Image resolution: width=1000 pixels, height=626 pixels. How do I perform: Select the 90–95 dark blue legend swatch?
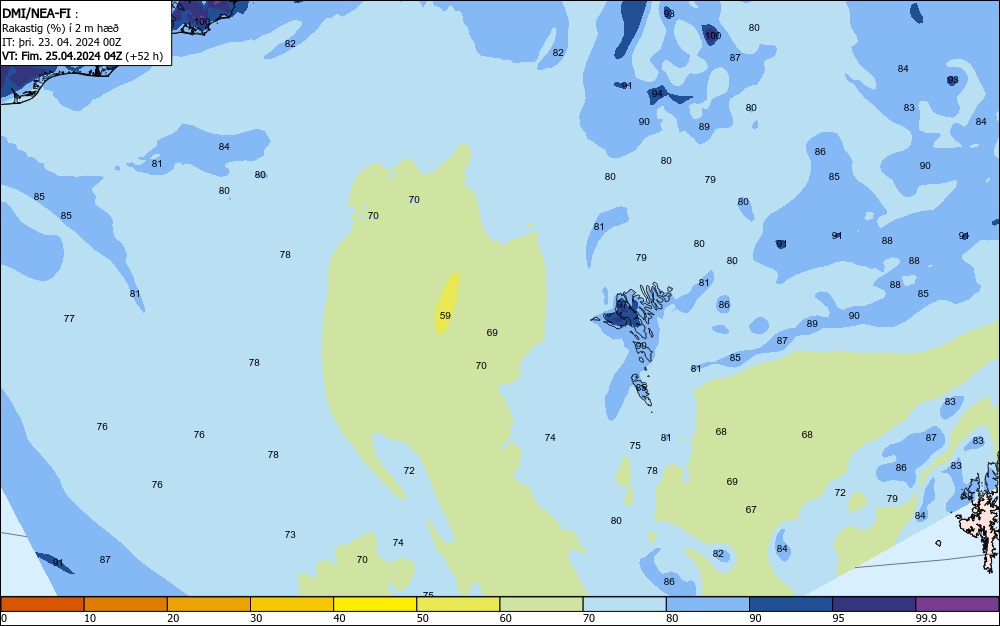tap(791, 604)
